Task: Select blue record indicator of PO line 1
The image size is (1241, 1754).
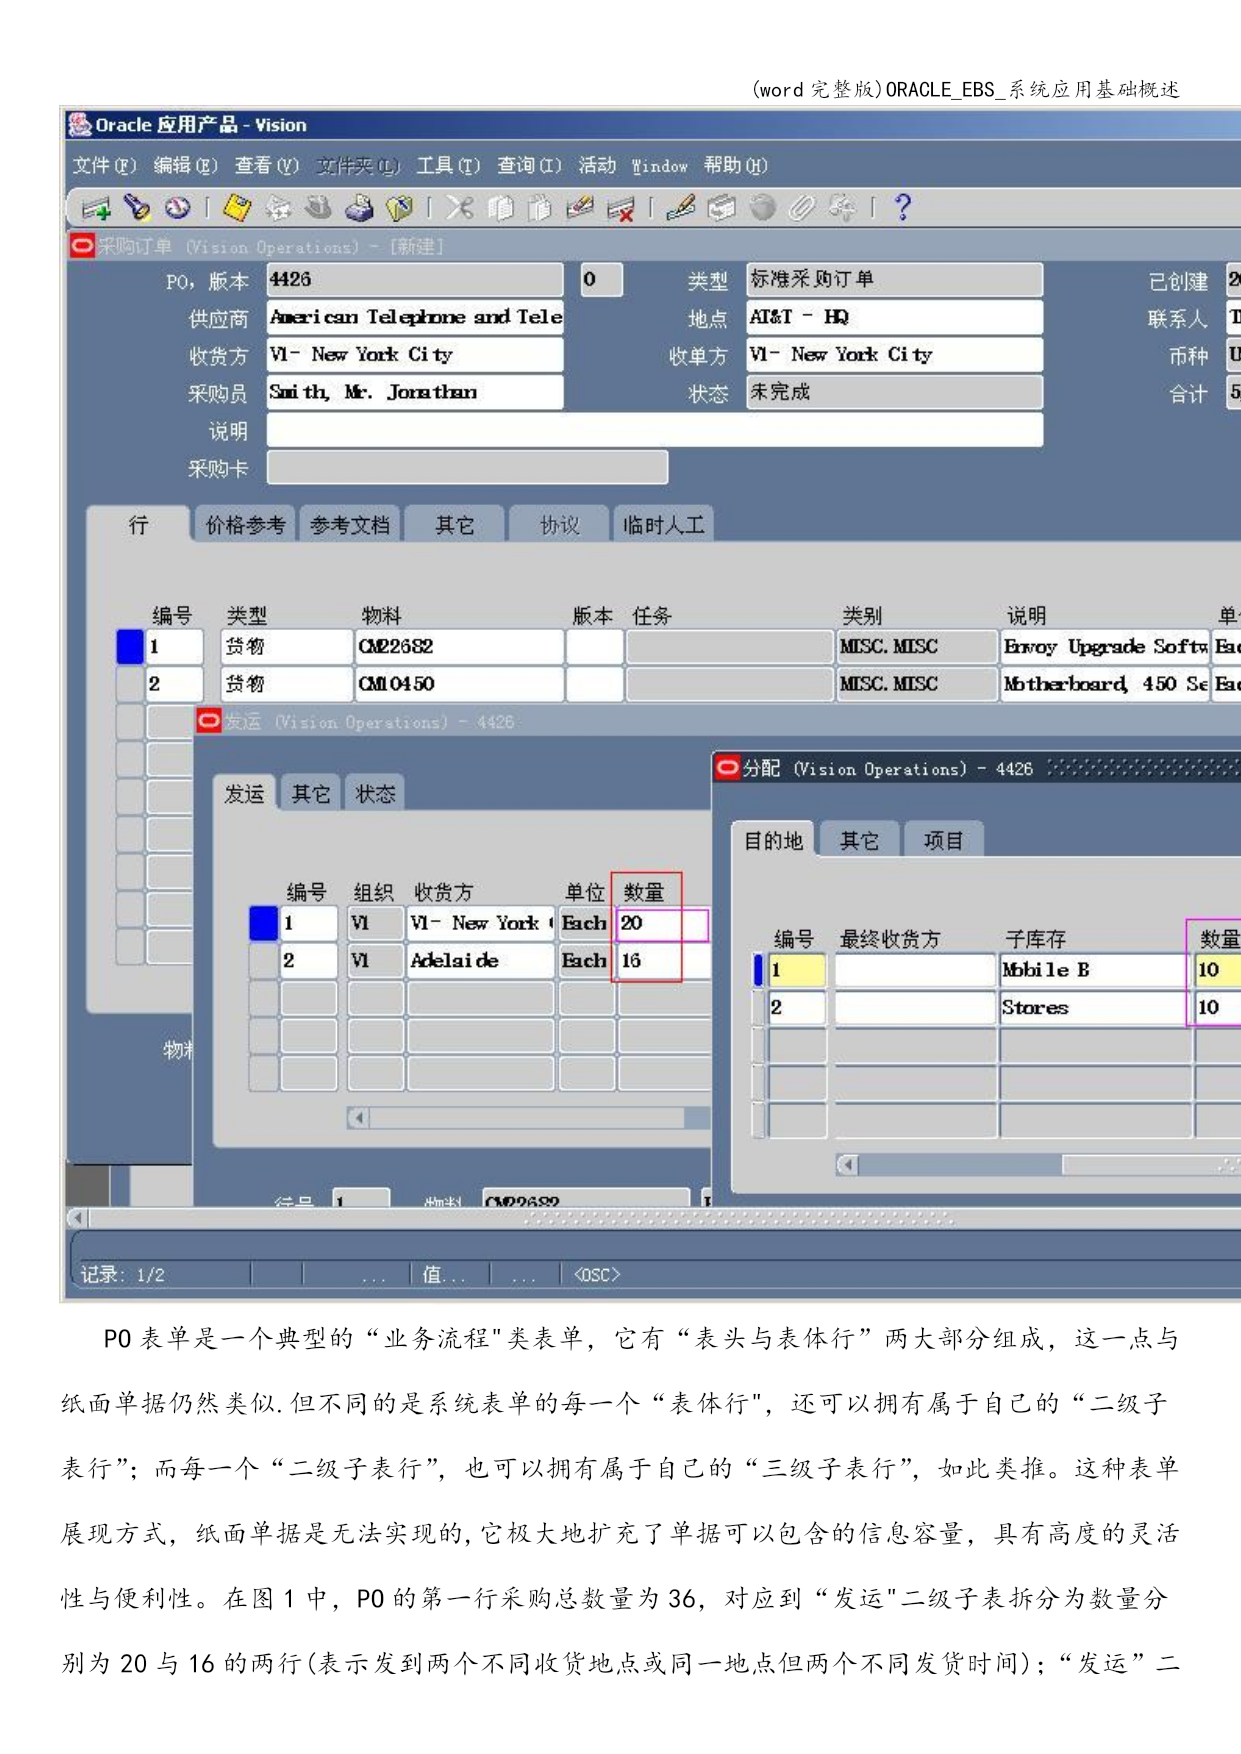Action: [x=130, y=646]
